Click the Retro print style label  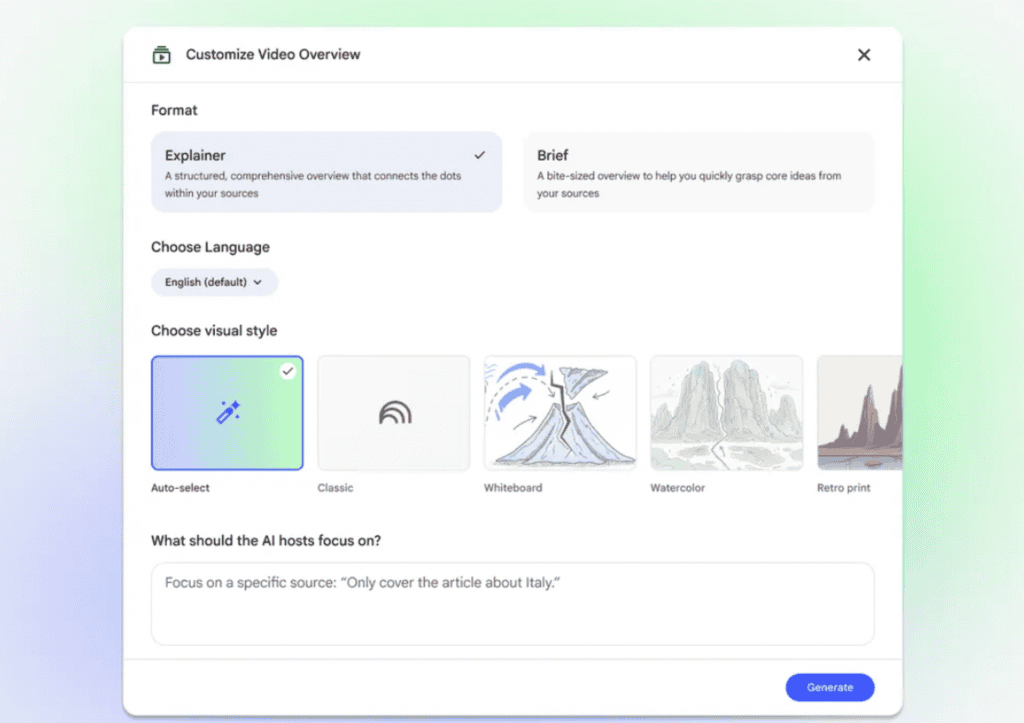pyautogui.click(x=843, y=488)
